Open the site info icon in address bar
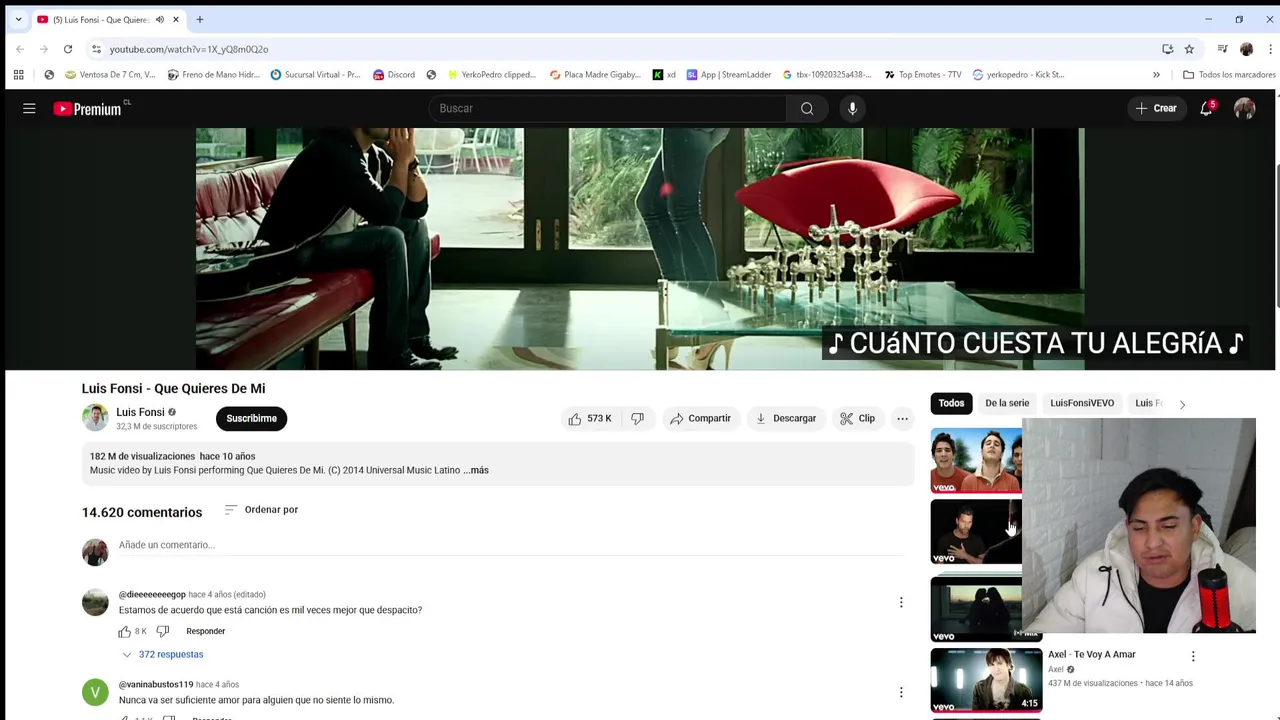The width and height of the screenshot is (1280, 720). tap(96, 49)
